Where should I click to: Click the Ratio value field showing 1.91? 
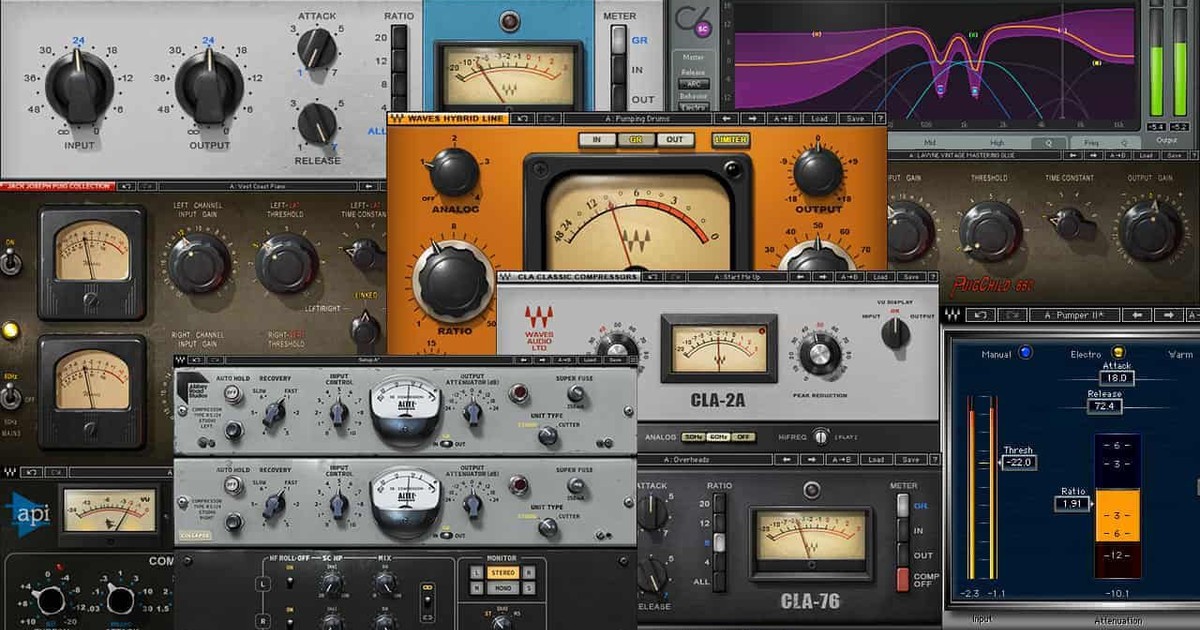pyautogui.click(x=1071, y=504)
